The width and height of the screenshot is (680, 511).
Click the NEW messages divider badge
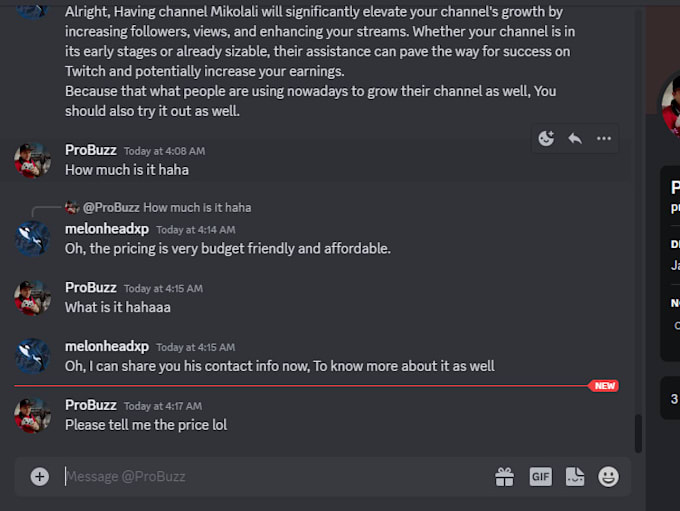tap(604, 386)
